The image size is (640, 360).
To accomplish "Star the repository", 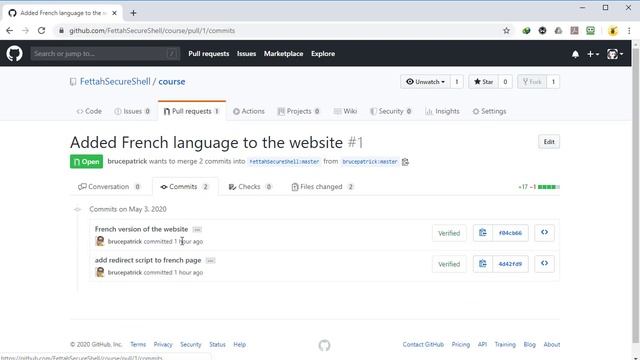I will pos(484,82).
